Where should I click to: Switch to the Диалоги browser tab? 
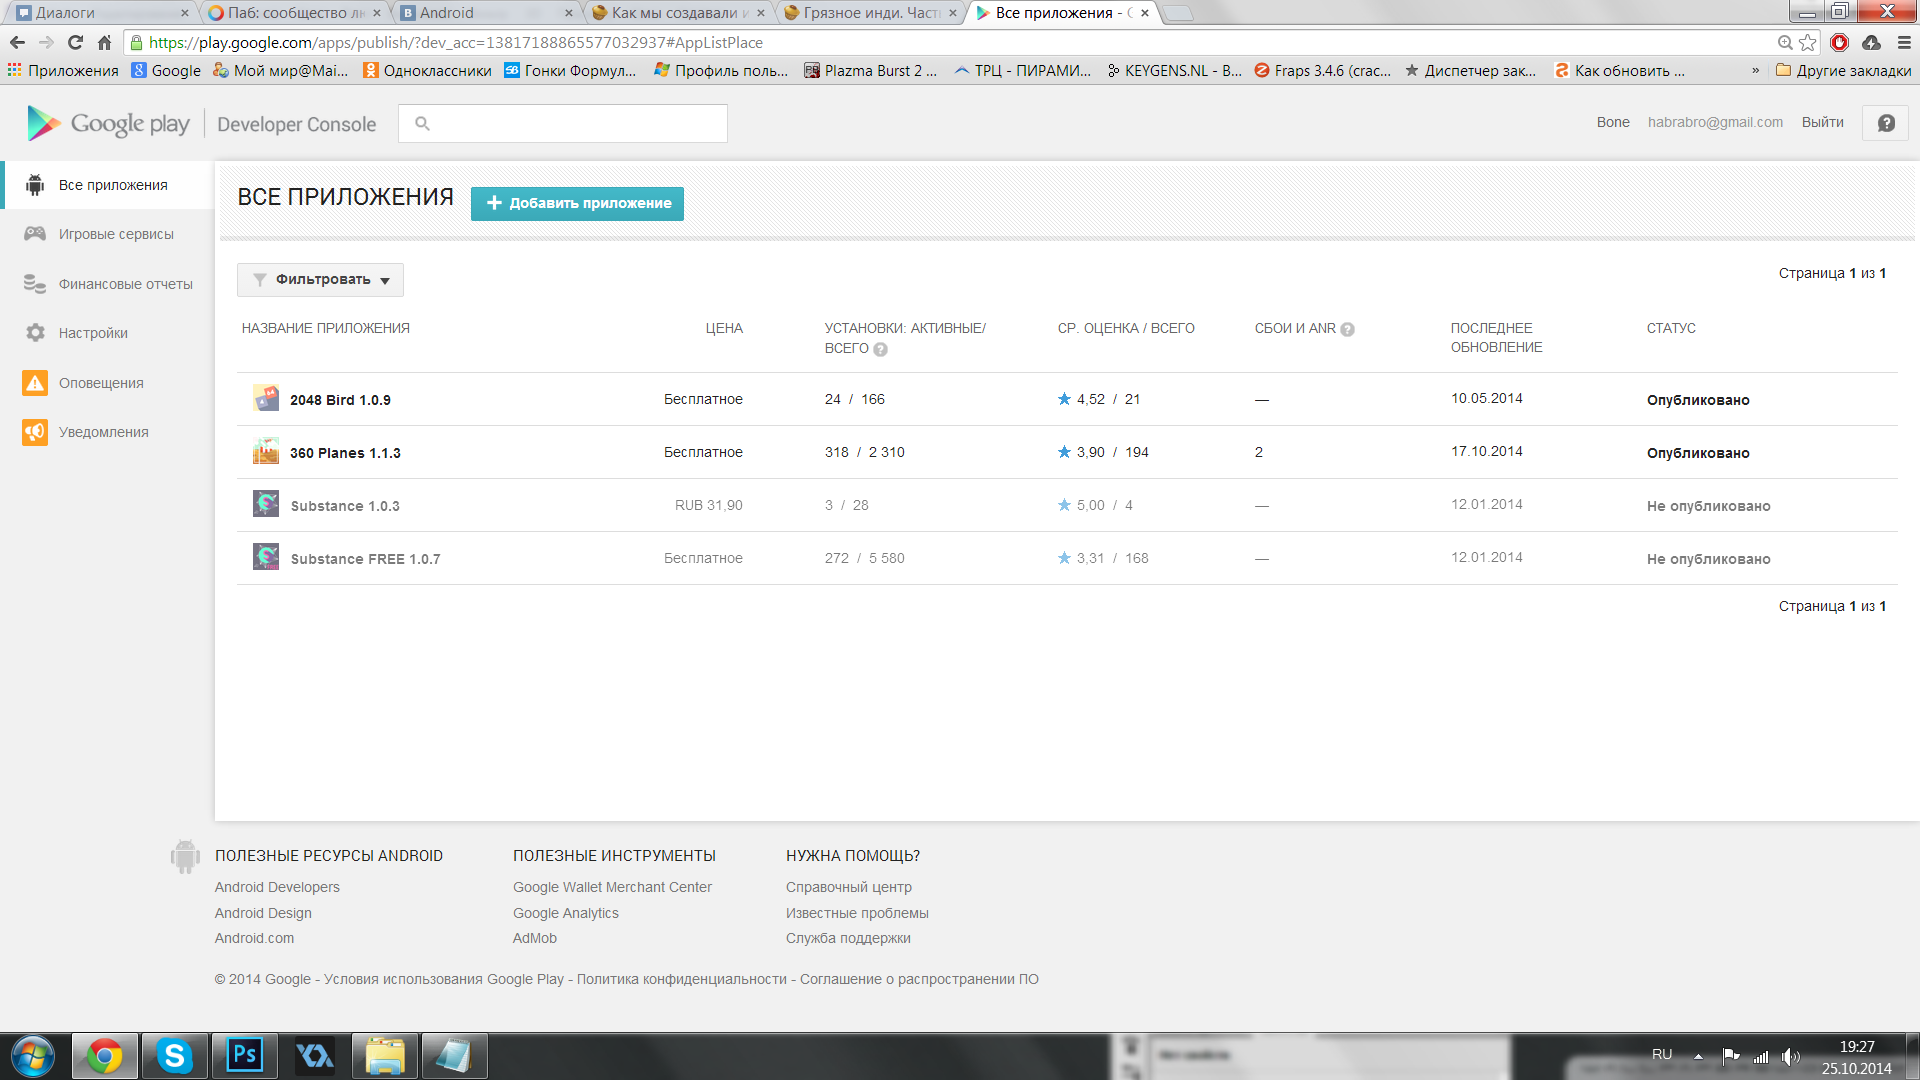(x=100, y=13)
